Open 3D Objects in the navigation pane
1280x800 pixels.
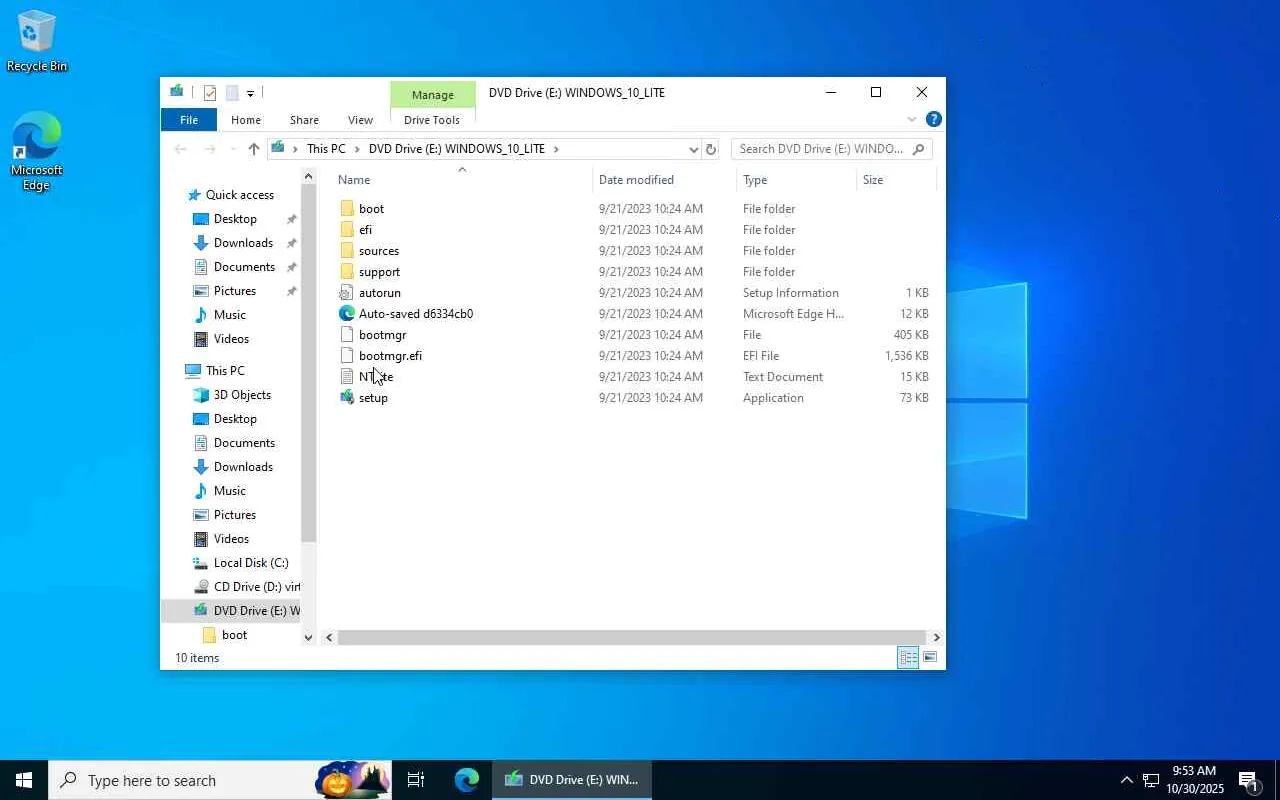tap(242, 395)
